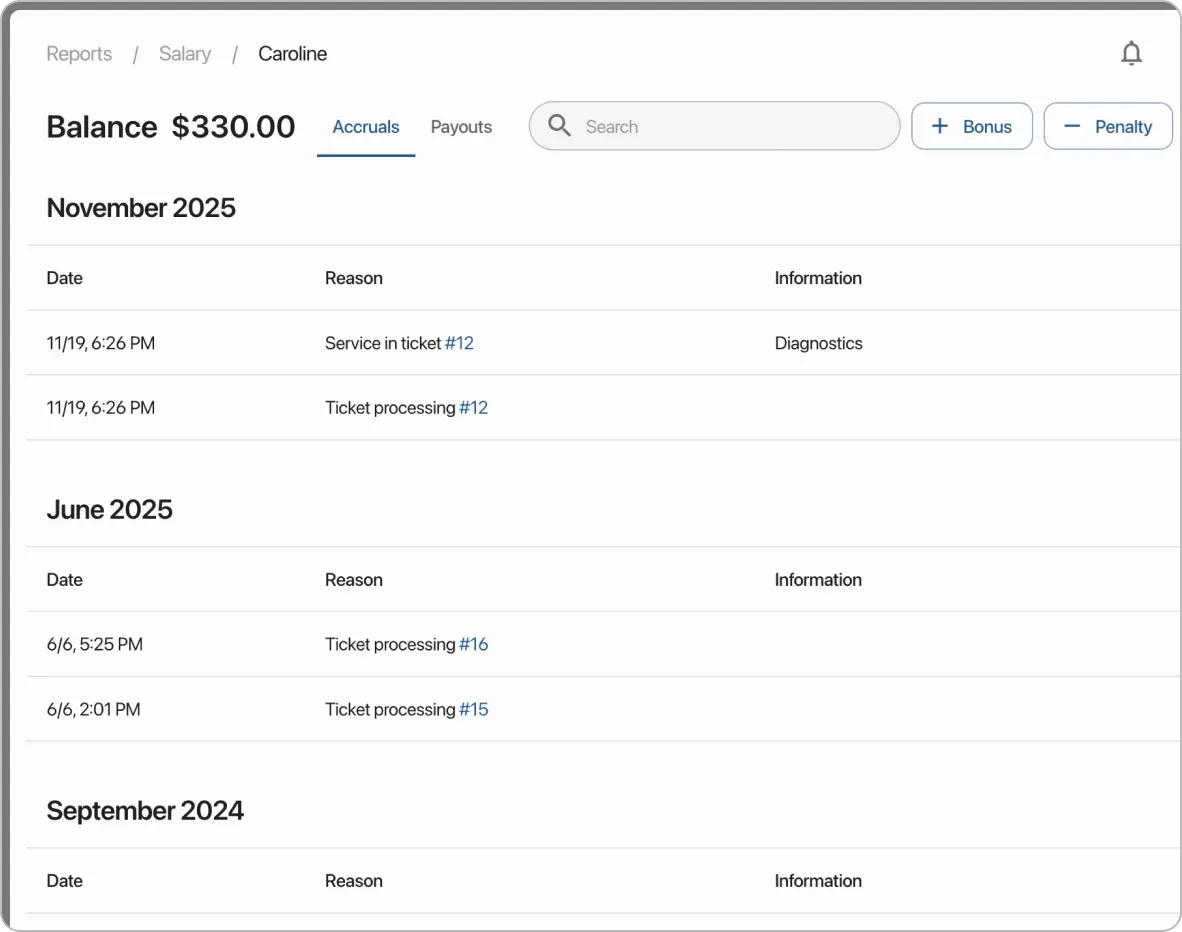Open ticket #16 in June 2025
The height and width of the screenshot is (932, 1182).
(474, 644)
